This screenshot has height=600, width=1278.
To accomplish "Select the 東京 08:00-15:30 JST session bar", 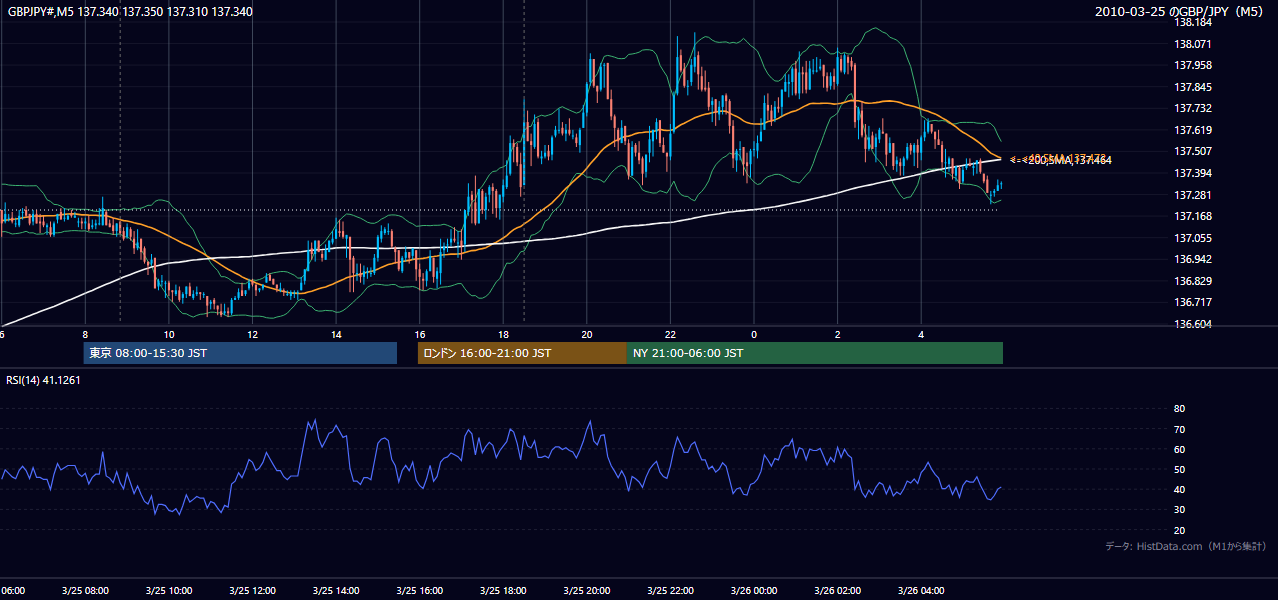I will click(x=240, y=353).
